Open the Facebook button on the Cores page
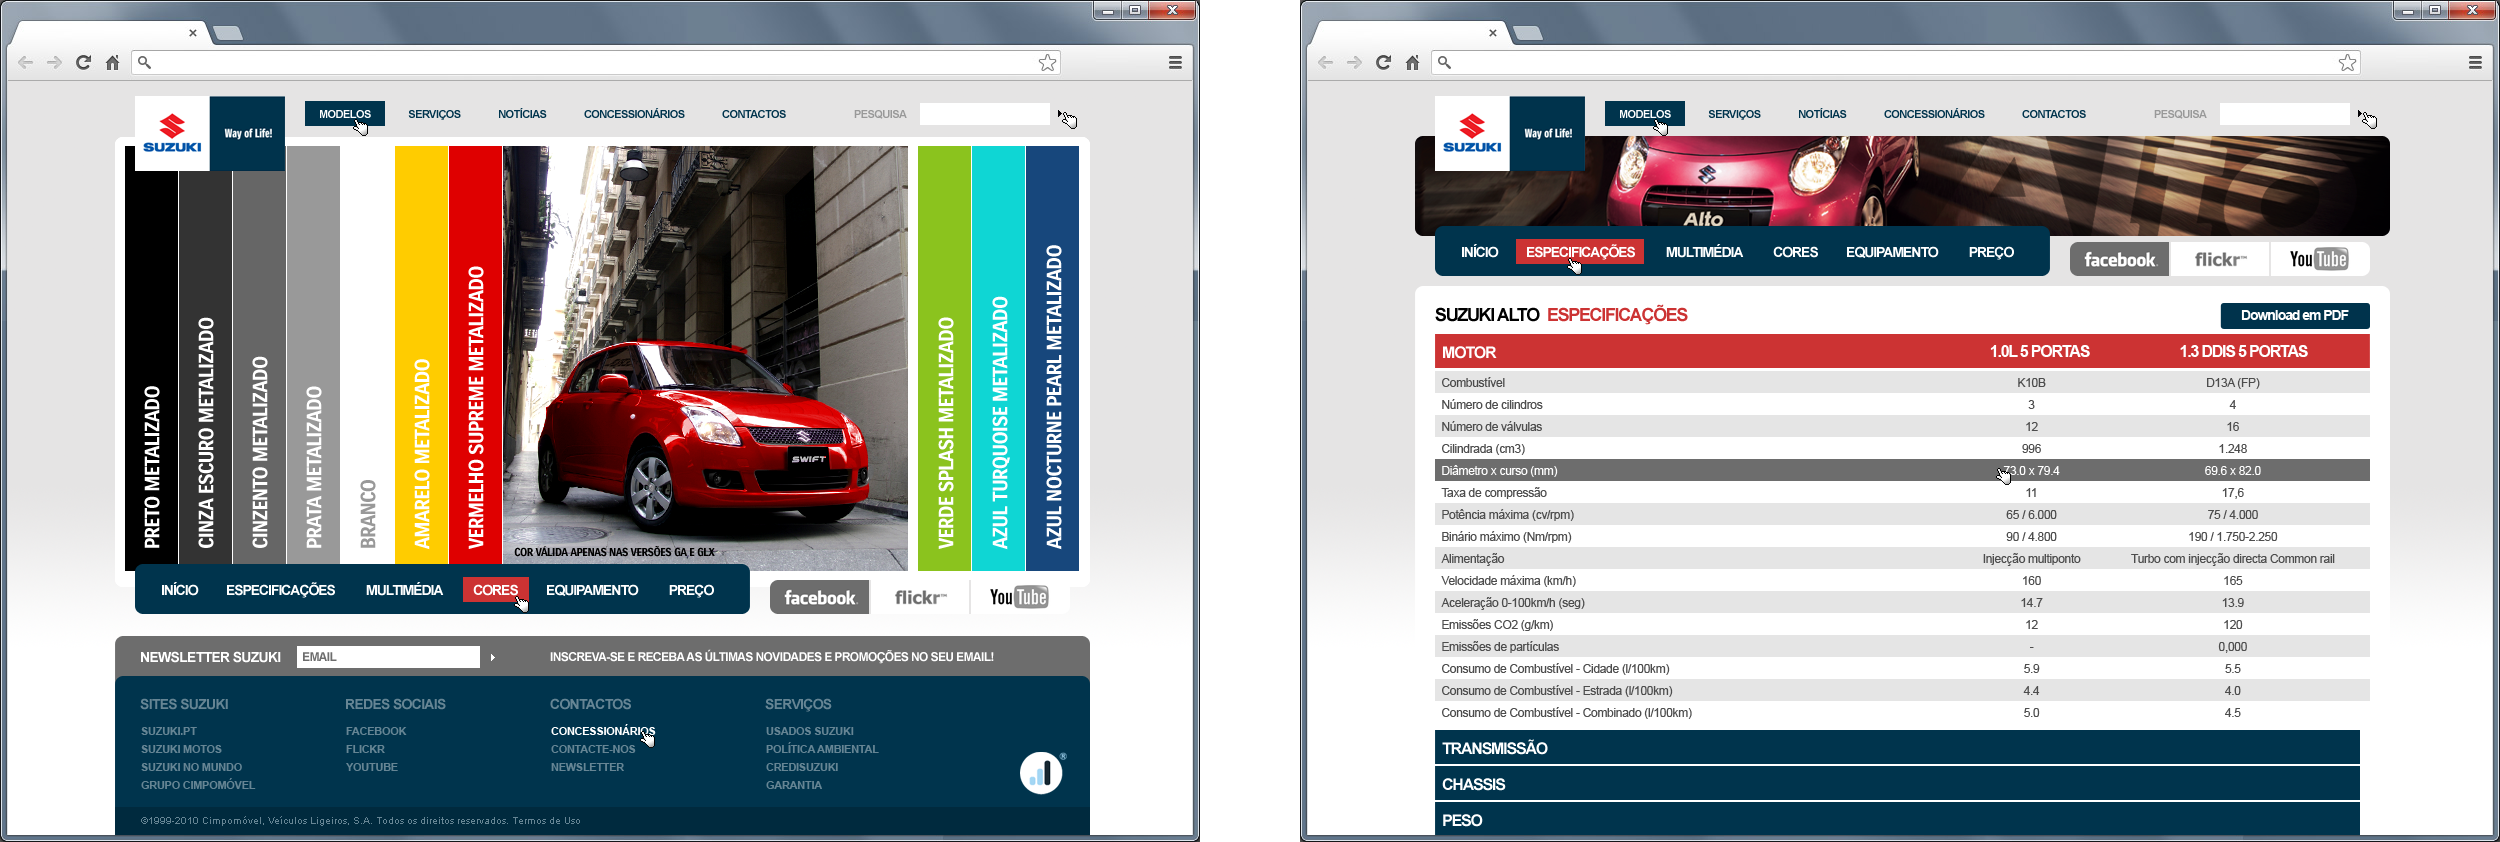The height and width of the screenshot is (842, 2500). [819, 597]
